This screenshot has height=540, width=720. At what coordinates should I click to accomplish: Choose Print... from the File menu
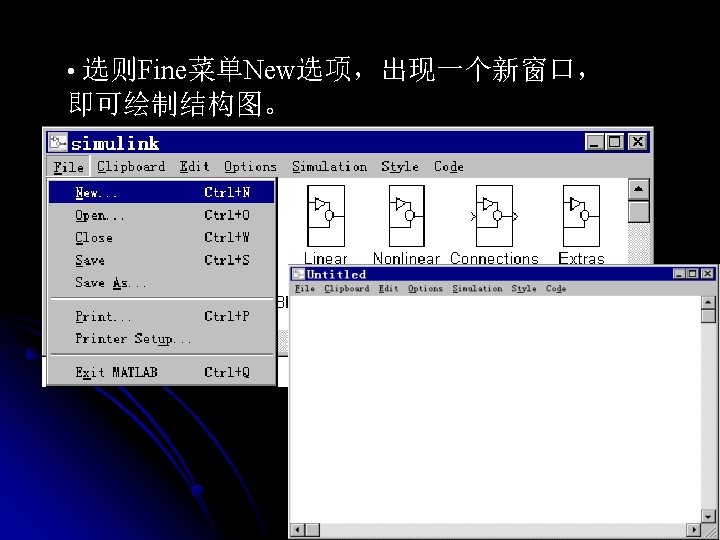162,316
